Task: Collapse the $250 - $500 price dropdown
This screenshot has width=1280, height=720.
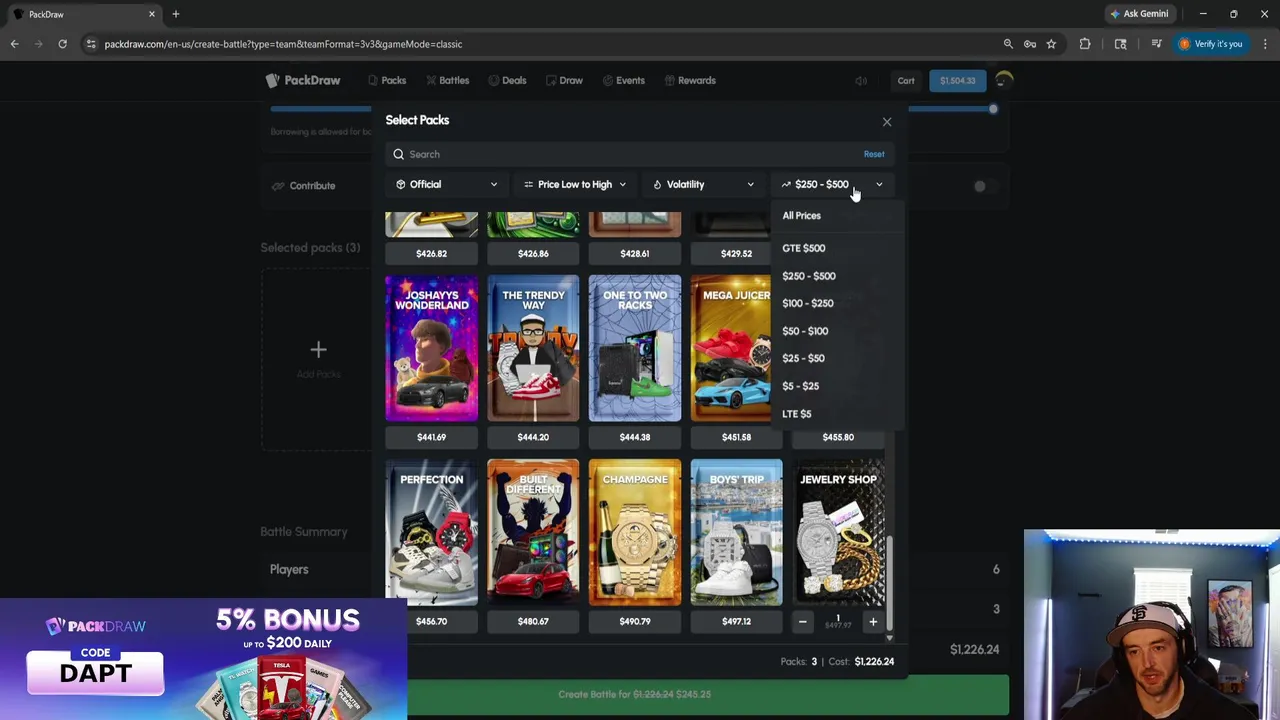Action: pyautogui.click(x=831, y=184)
